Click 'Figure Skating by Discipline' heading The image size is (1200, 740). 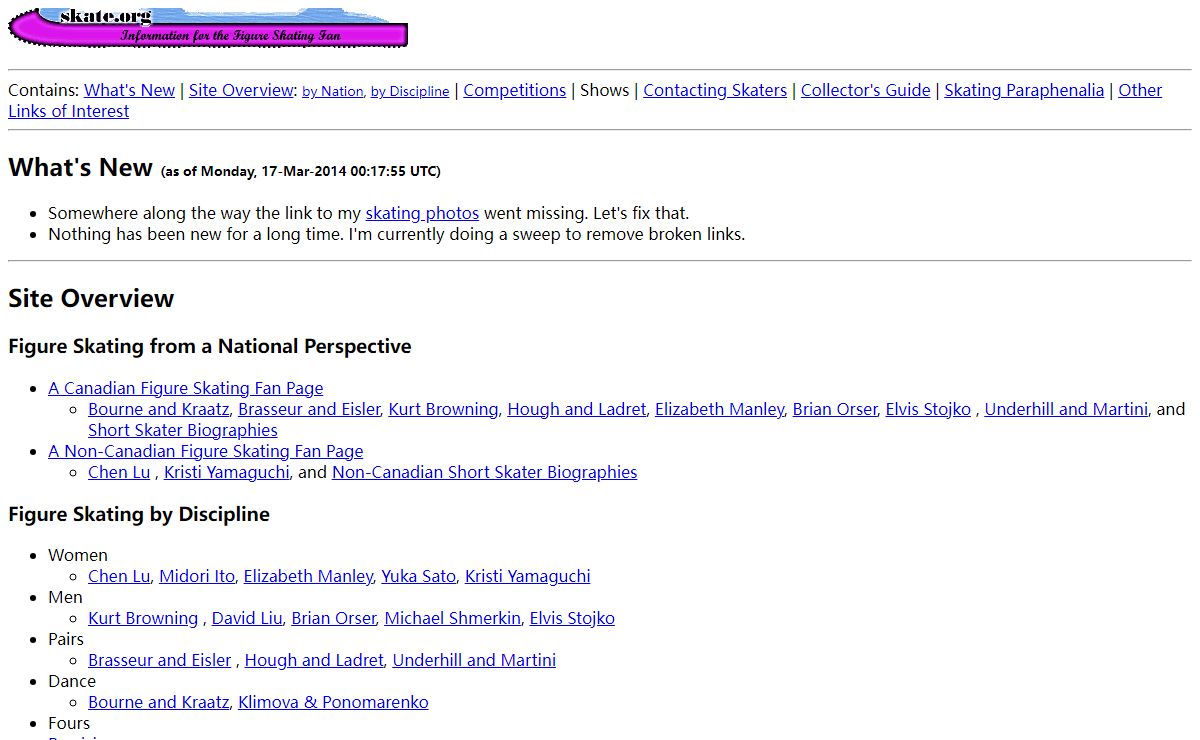click(139, 514)
